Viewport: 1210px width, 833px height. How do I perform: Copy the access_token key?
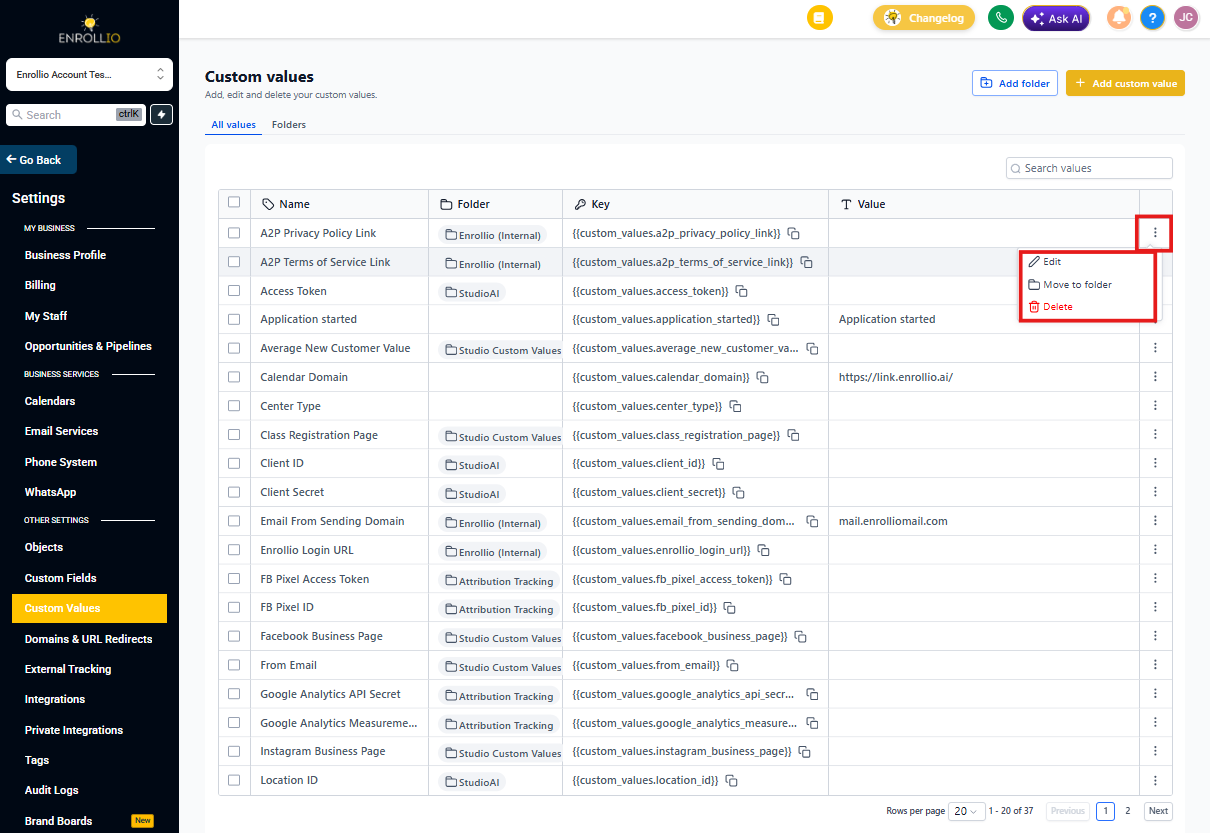[742, 291]
